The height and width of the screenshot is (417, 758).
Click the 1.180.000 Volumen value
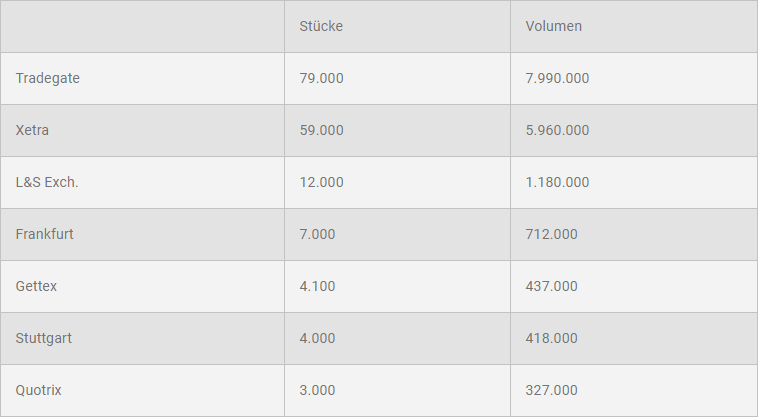(x=557, y=182)
